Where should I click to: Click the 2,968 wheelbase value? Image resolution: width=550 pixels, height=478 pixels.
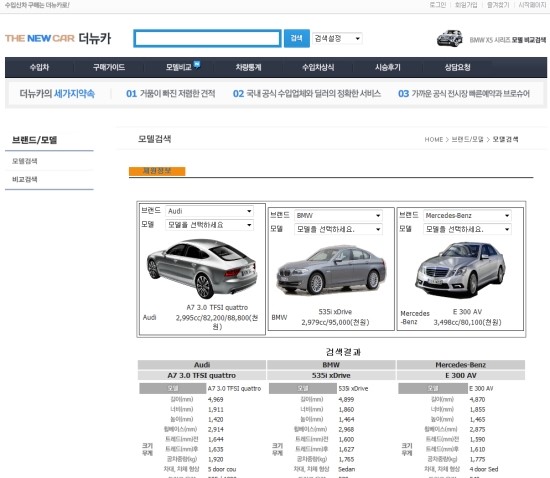346,429
